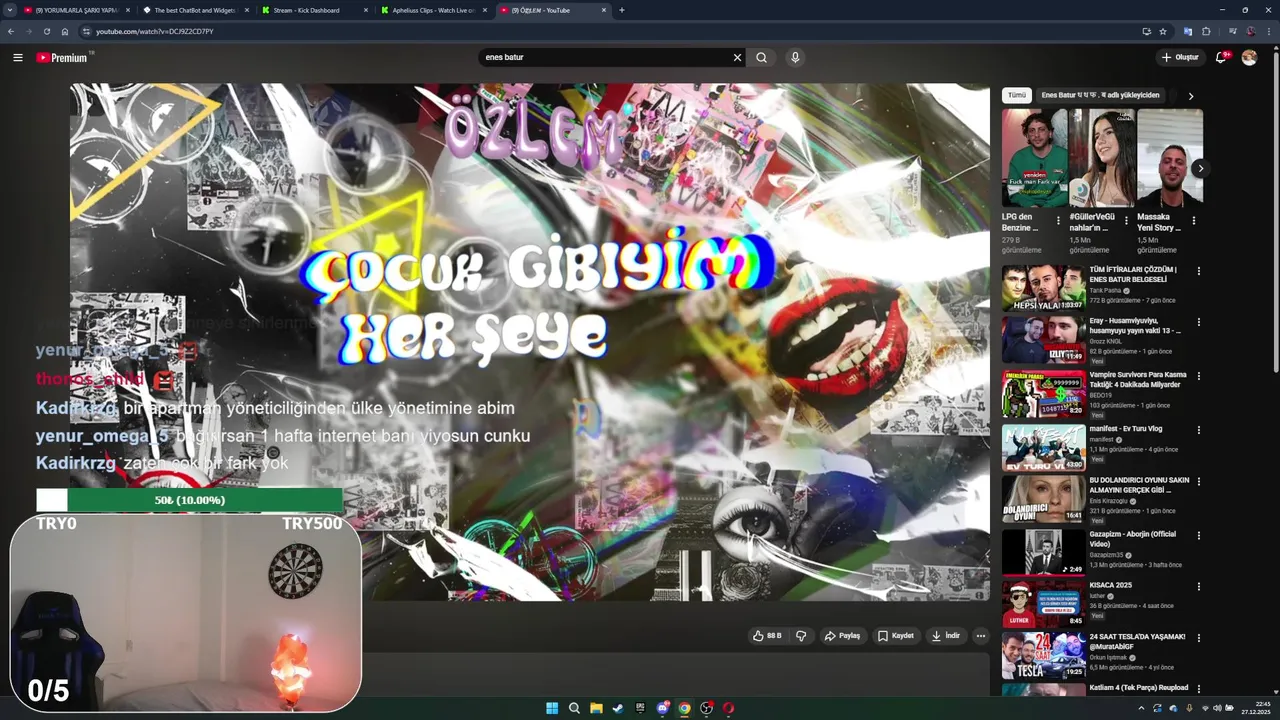This screenshot has width=1280, height=720.
Task: Open 'TÜM İFTİRALARI ÇÖZDÜM' video title
Action: [x=1133, y=274]
